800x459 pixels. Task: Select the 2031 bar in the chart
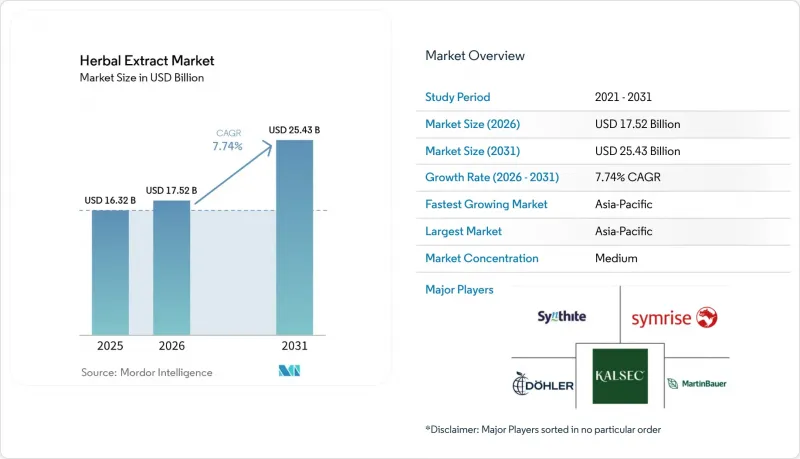(x=294, y=238)
